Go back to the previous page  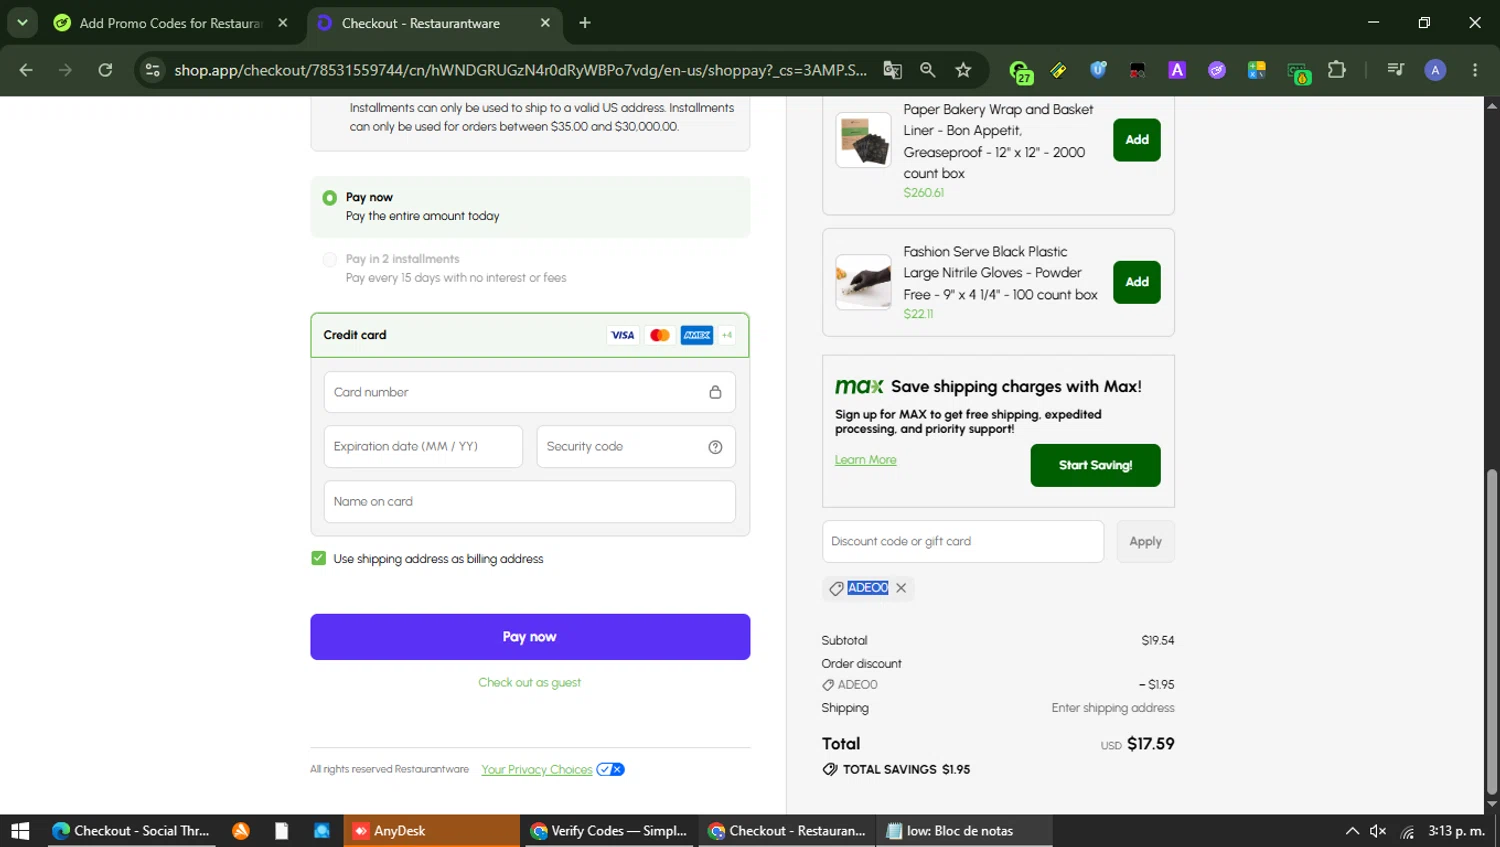[x=26, y=70]
